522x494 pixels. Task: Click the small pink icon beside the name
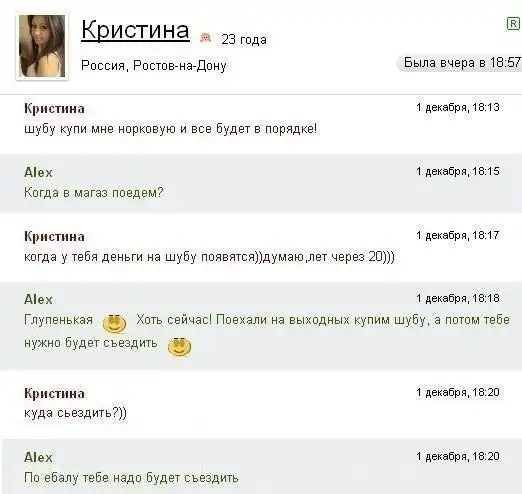point(206,38)
